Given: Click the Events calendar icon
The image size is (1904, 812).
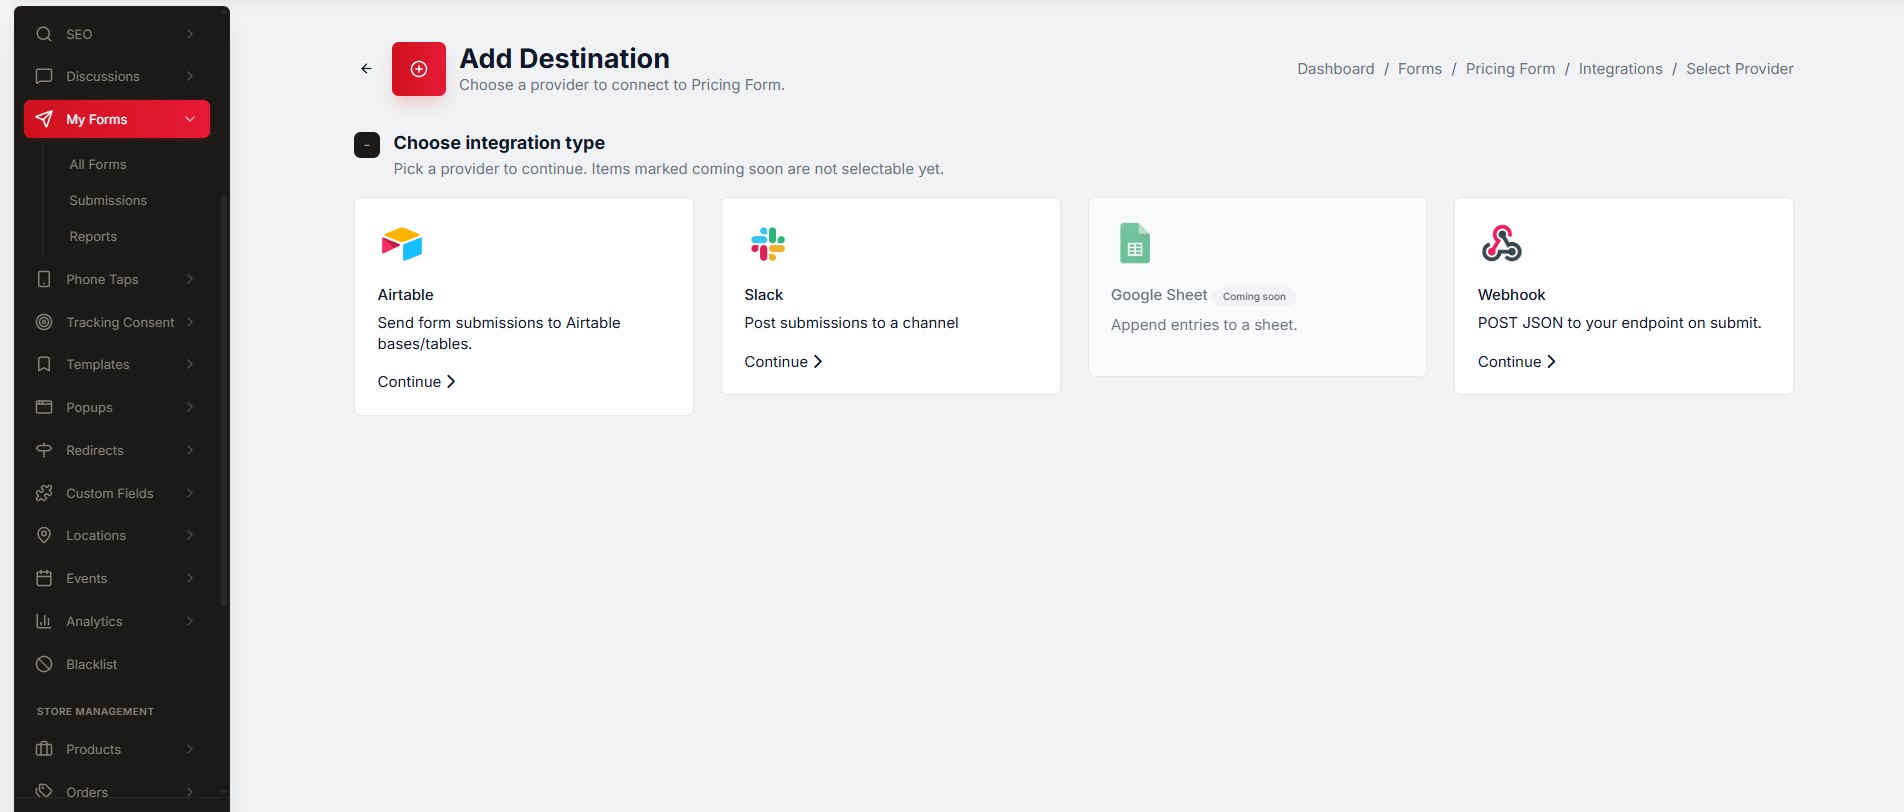Looking at the screenshot, I should point(44,578).
